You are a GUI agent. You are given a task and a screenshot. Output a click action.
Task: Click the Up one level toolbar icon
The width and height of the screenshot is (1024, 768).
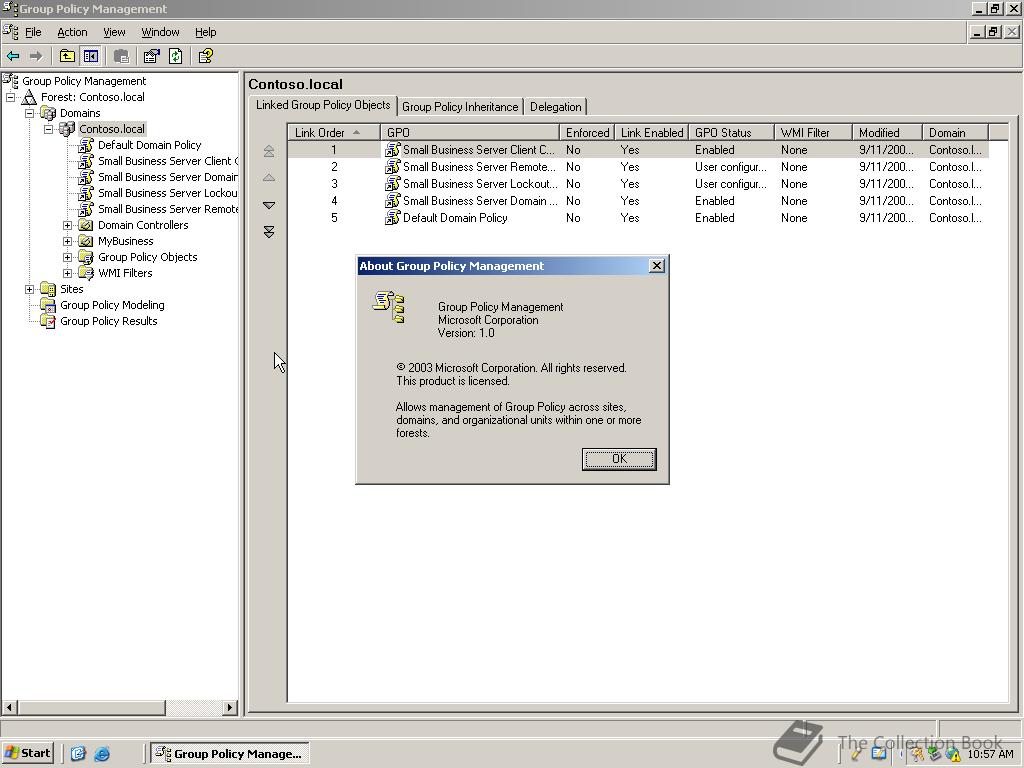point(67,56)
